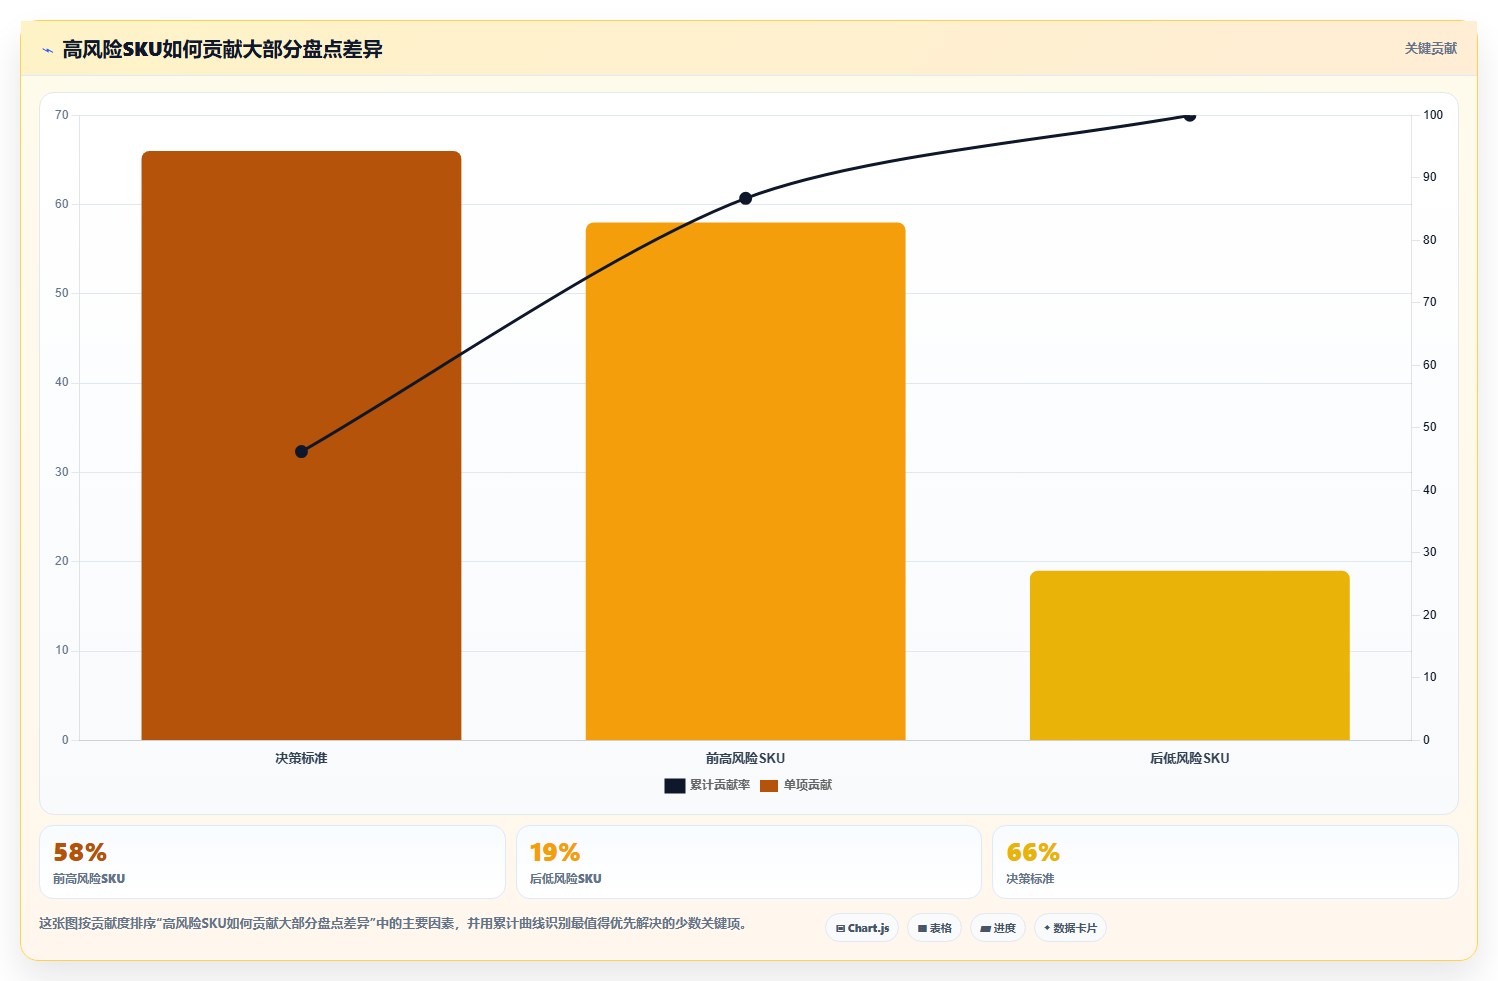Click the orange 前高风险SKU bar
This screenshot has width=1498, height=981.
[745, 481]
